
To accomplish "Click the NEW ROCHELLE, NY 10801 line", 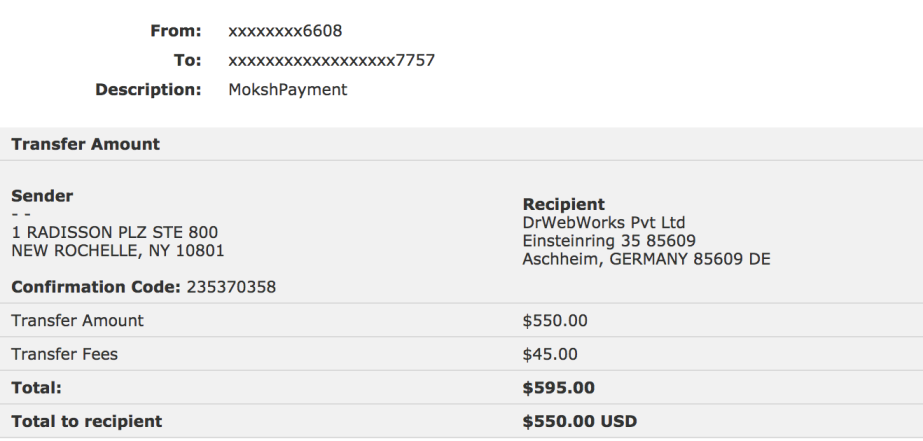I will coord(117,250).
